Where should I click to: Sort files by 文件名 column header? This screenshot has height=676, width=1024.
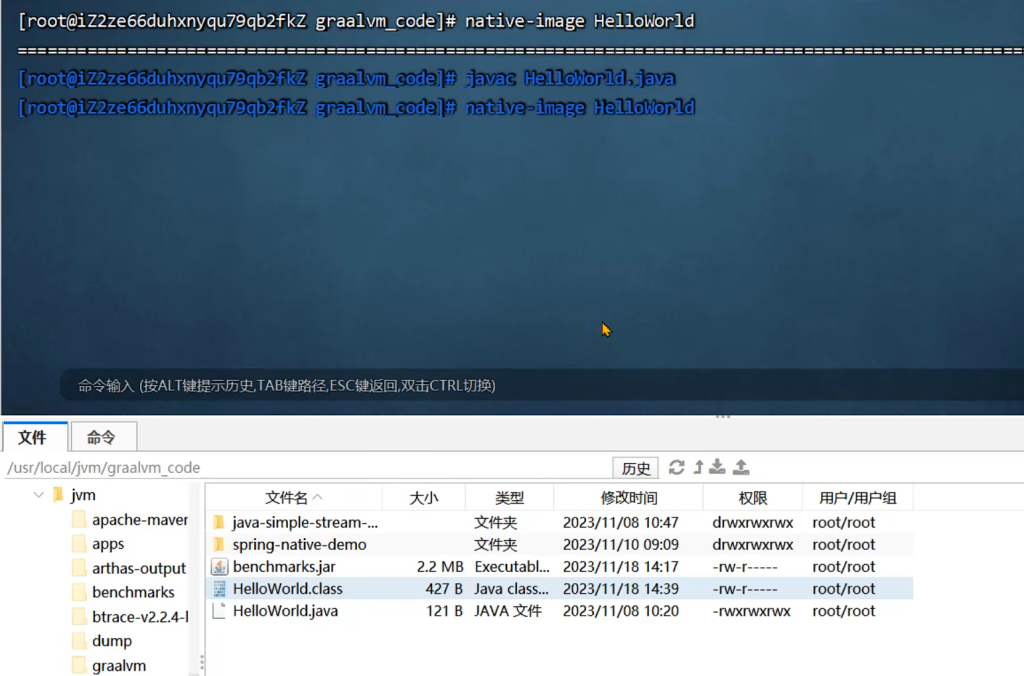click(x=293, y=498)
